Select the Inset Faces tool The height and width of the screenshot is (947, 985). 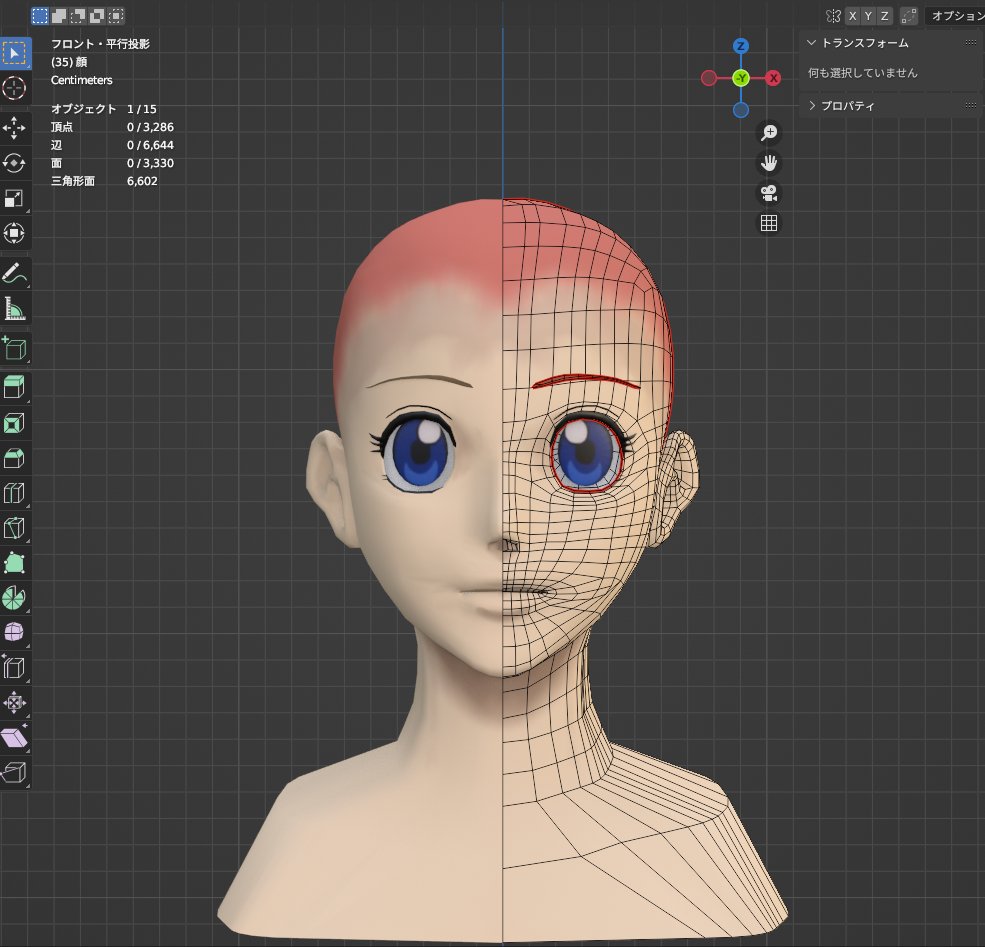[14, 423]
